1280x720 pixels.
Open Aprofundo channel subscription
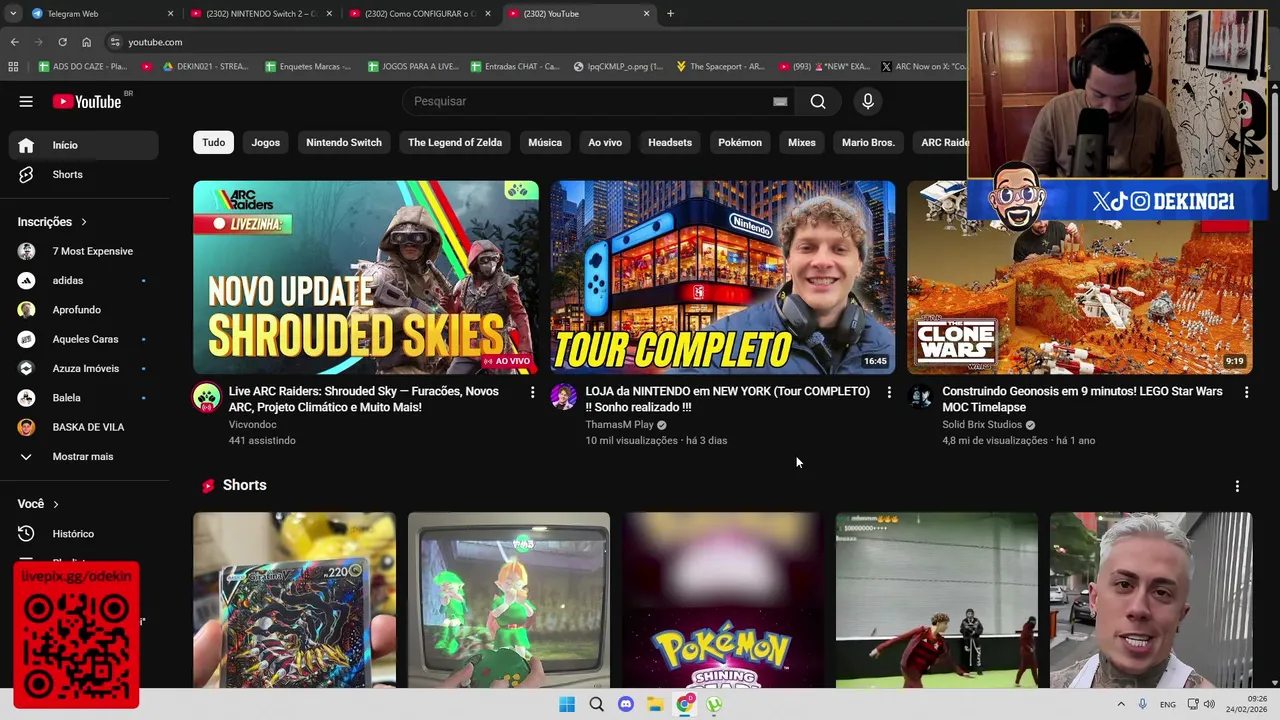pyautogui.click(x=84, y=310)
